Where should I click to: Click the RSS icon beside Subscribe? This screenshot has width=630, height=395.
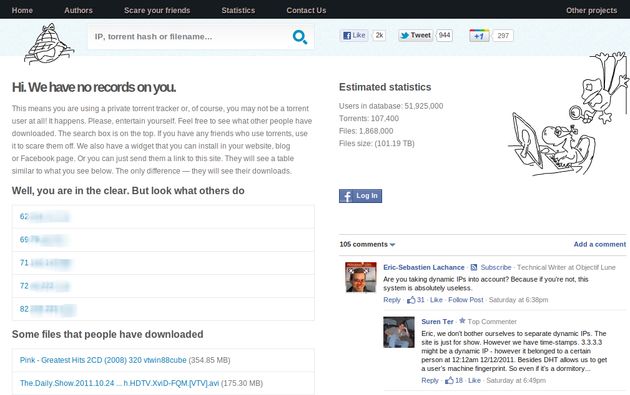pyautogui.click(x=474, y=267)
